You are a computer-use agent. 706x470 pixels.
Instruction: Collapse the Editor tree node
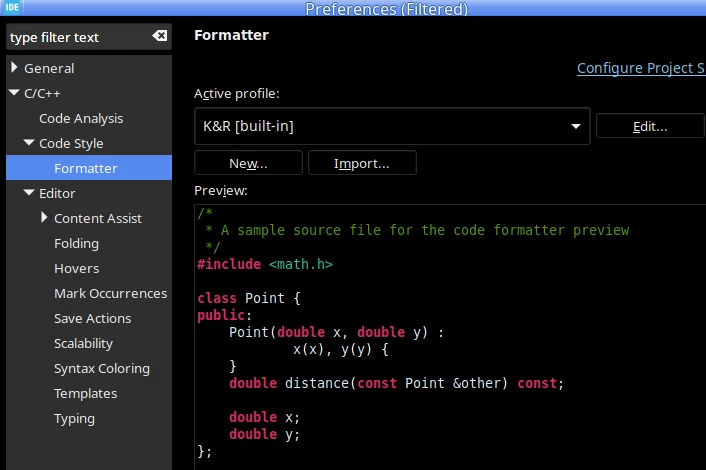tap(29, 193)
